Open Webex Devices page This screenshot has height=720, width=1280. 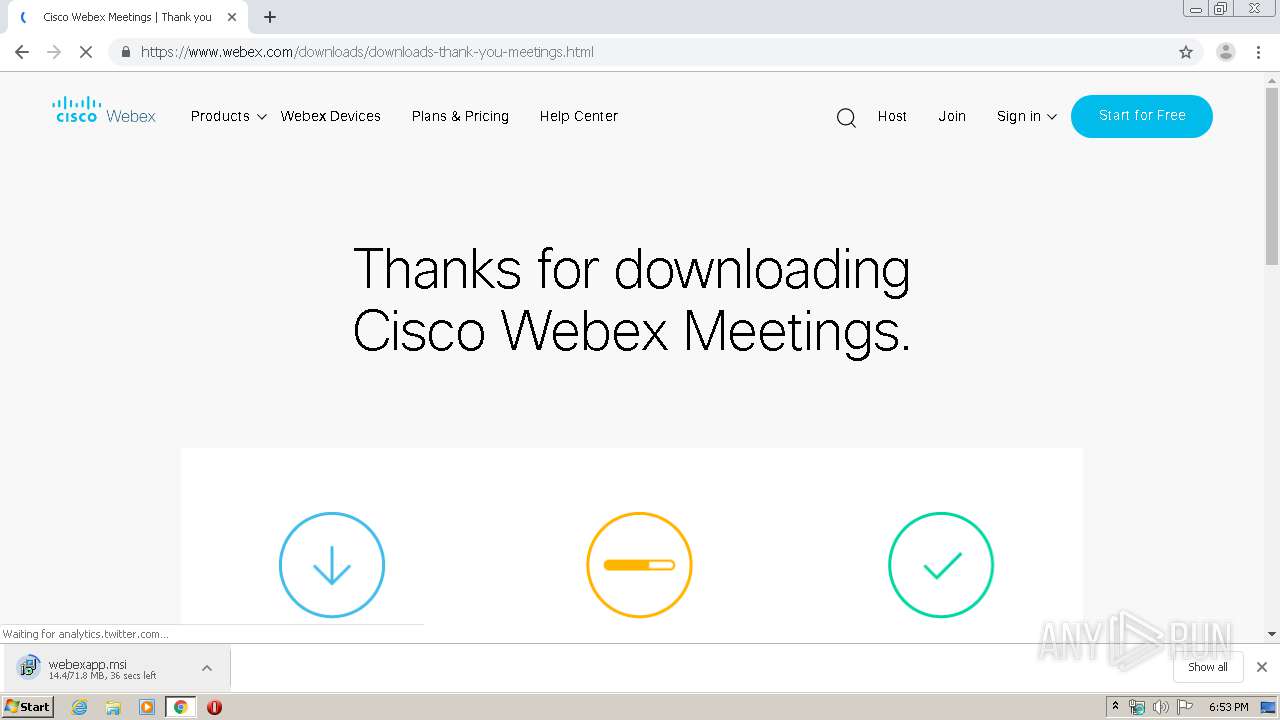(x=331, y=116)
